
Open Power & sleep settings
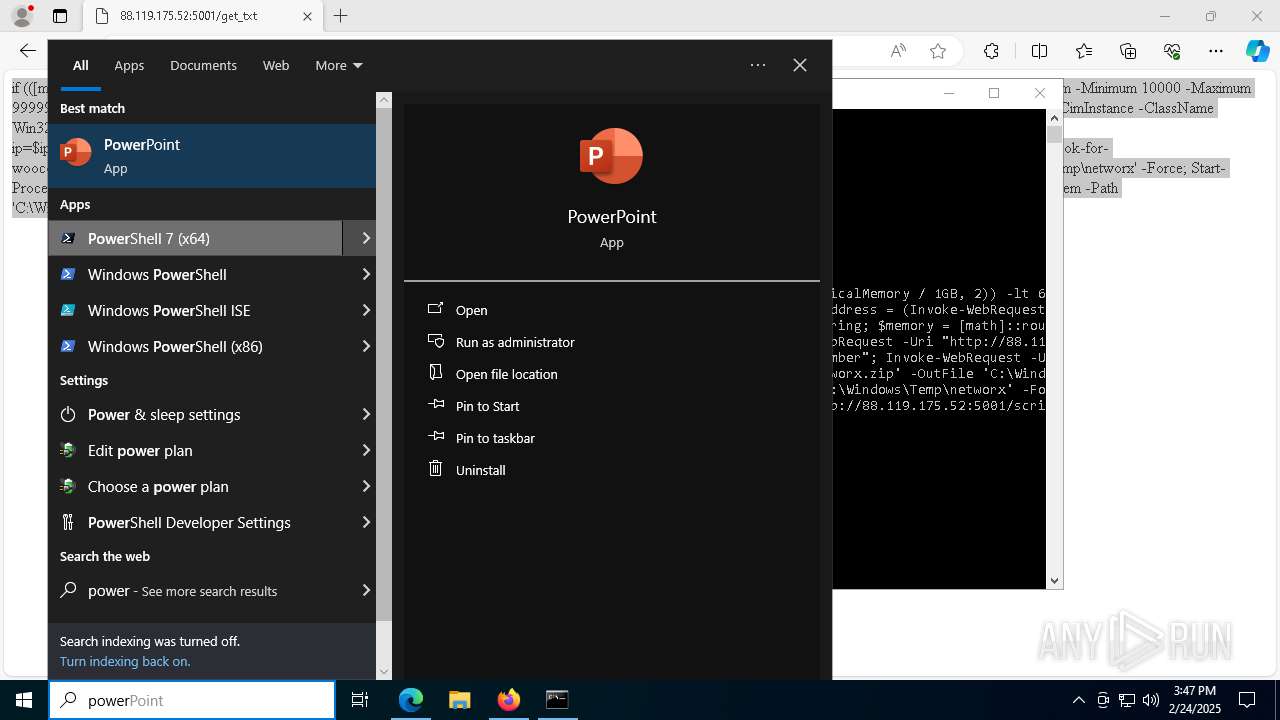[195, 414]
